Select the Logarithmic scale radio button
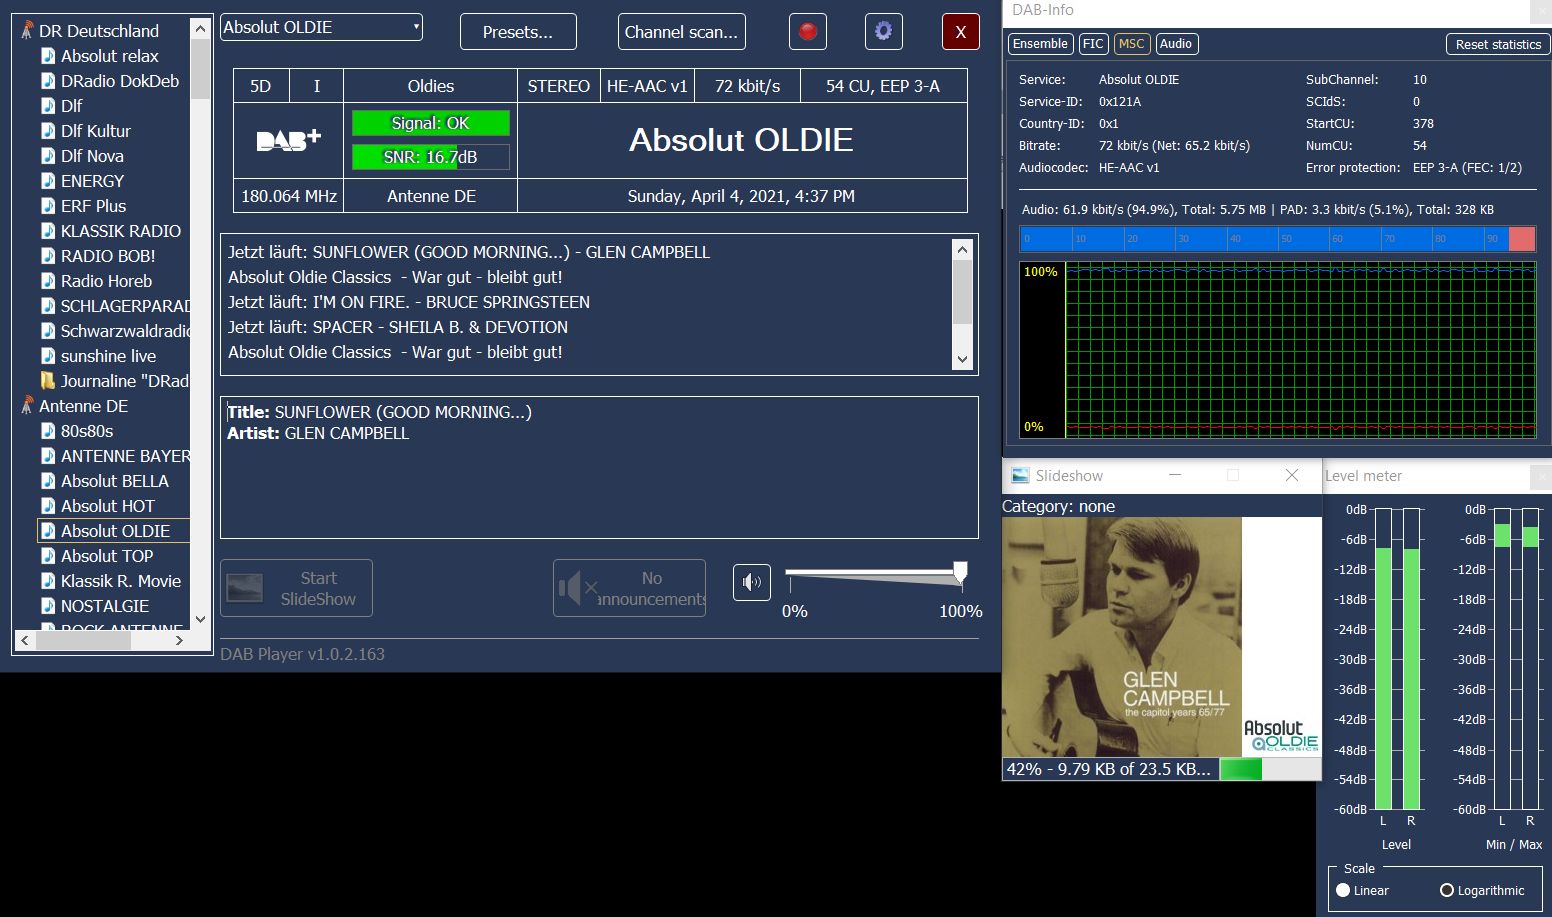The image size is (1552, 917). 1447,890
